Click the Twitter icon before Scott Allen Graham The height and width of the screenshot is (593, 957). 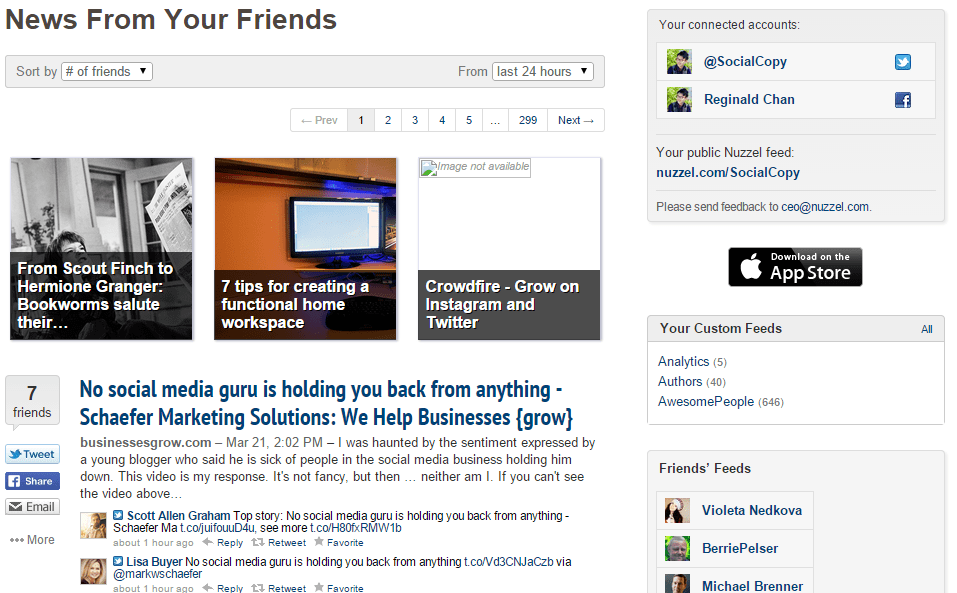118,516
